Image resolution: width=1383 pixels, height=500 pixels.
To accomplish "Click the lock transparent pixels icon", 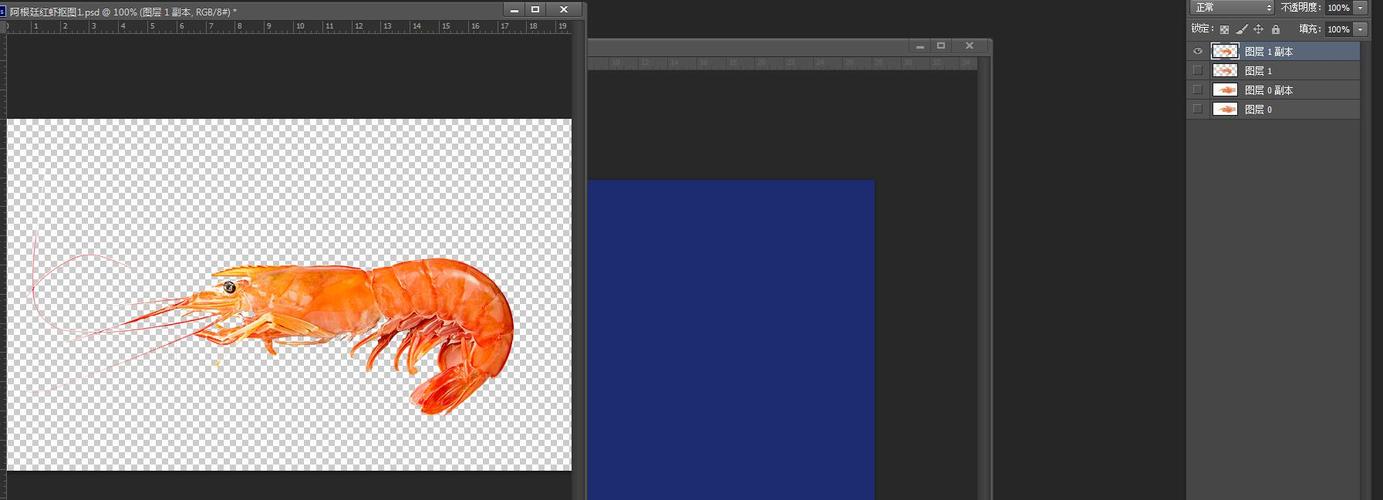I will click(1224, 30).
